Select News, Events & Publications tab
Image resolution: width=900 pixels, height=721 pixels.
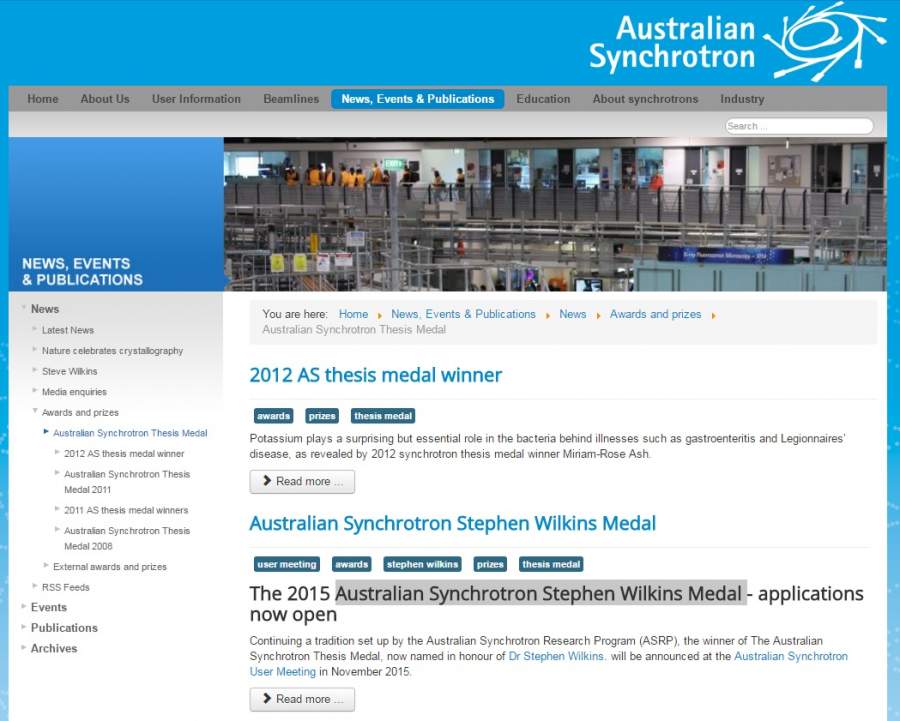tap(418, 99)
